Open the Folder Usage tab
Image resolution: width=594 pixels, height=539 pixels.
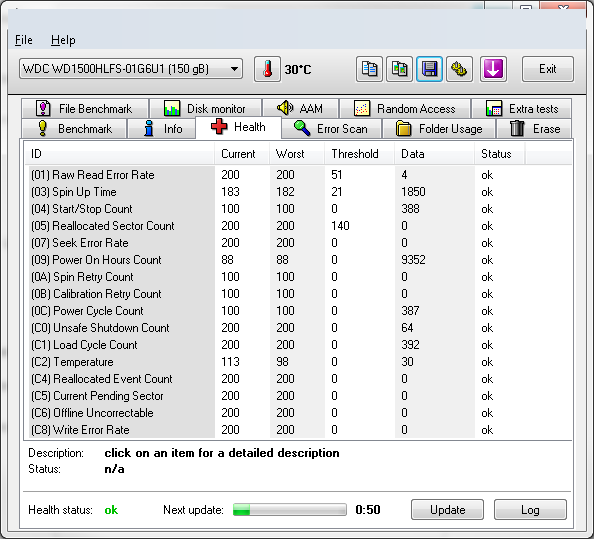click(439, 129)
